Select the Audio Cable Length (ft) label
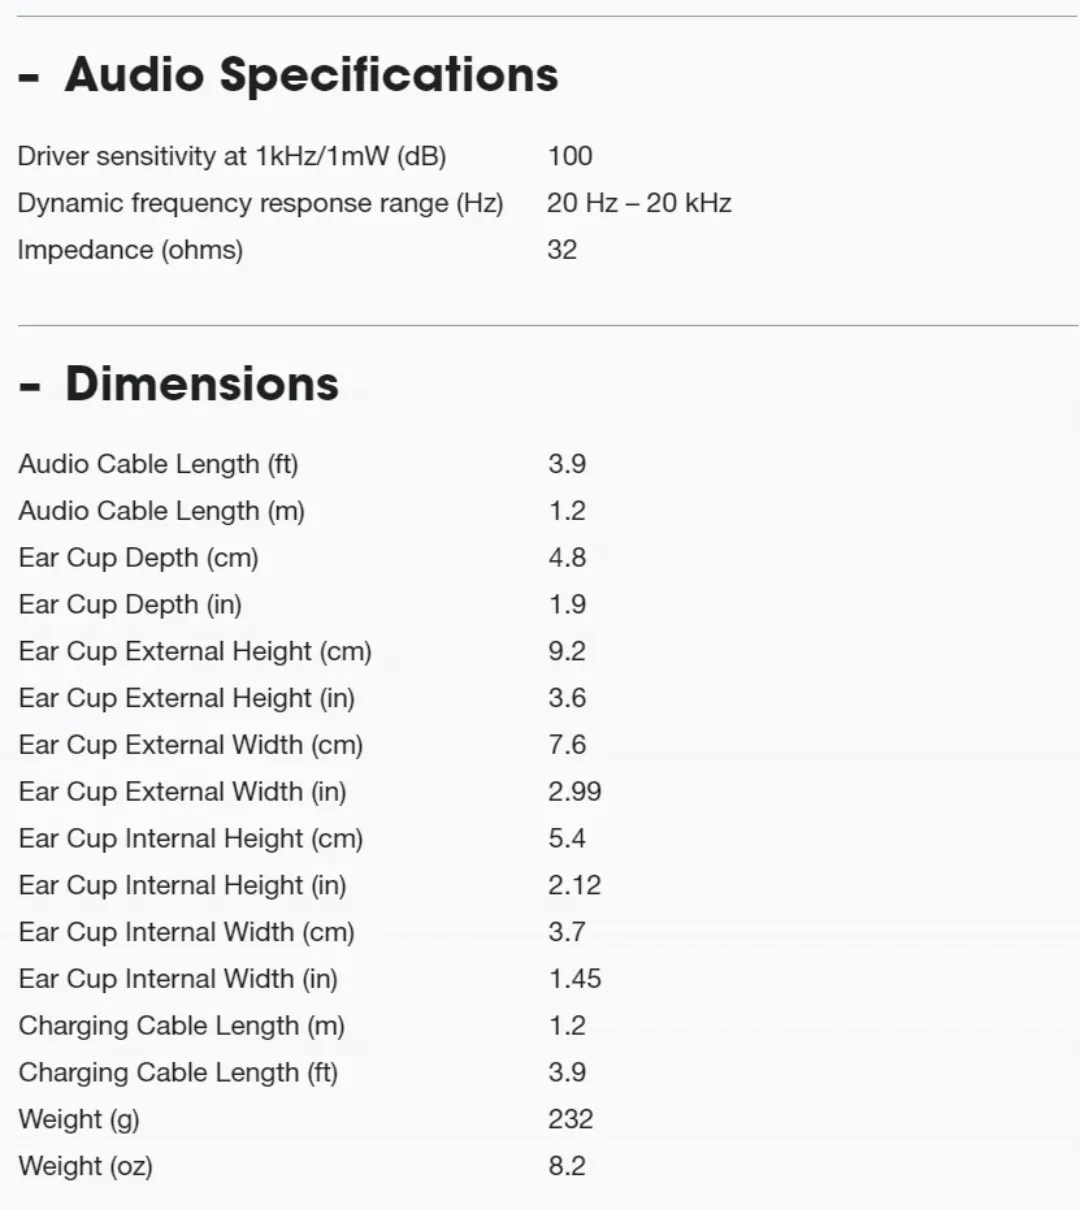The image size is (1080, 1210). pyautogui.click(x=158, y=464)
